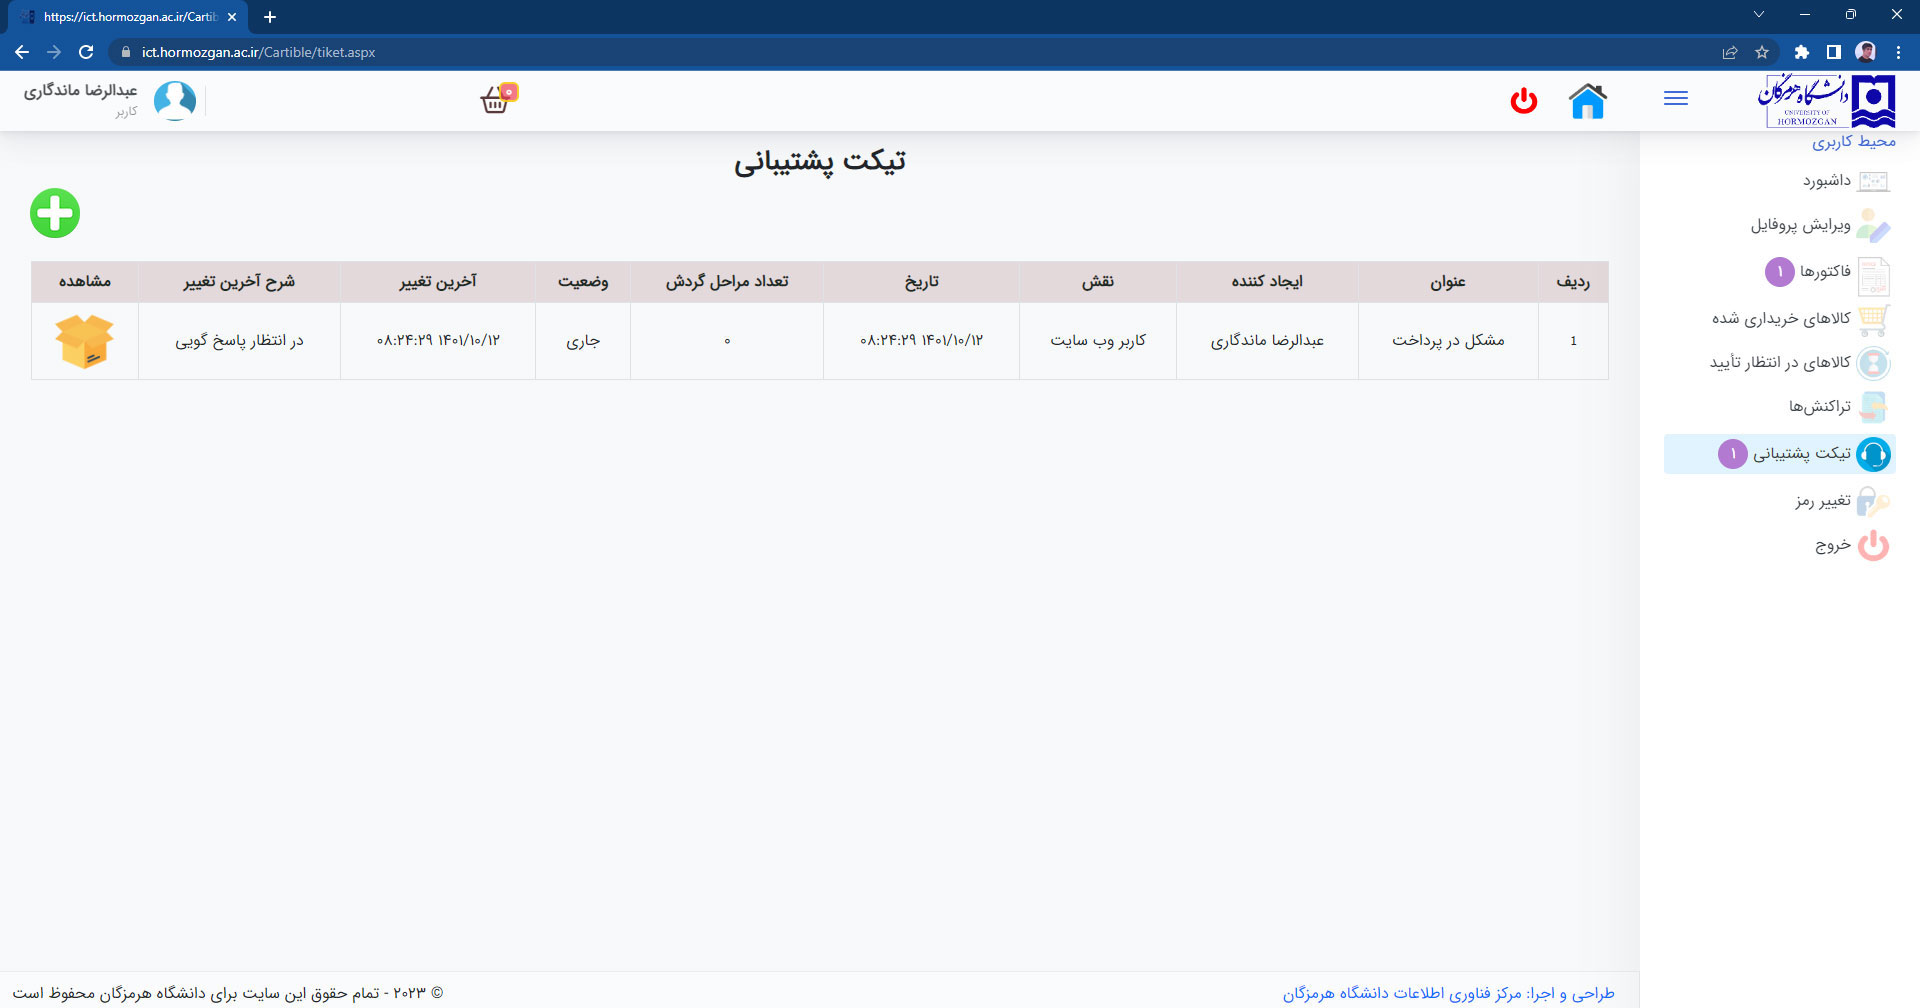
Task: Select تیکت پشتیبانی sidebar item
Action: coord(1801,454)
